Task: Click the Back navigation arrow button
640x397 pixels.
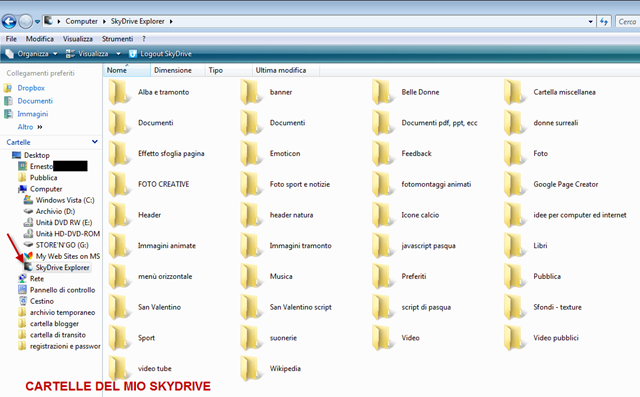Action: coord(9,22)
